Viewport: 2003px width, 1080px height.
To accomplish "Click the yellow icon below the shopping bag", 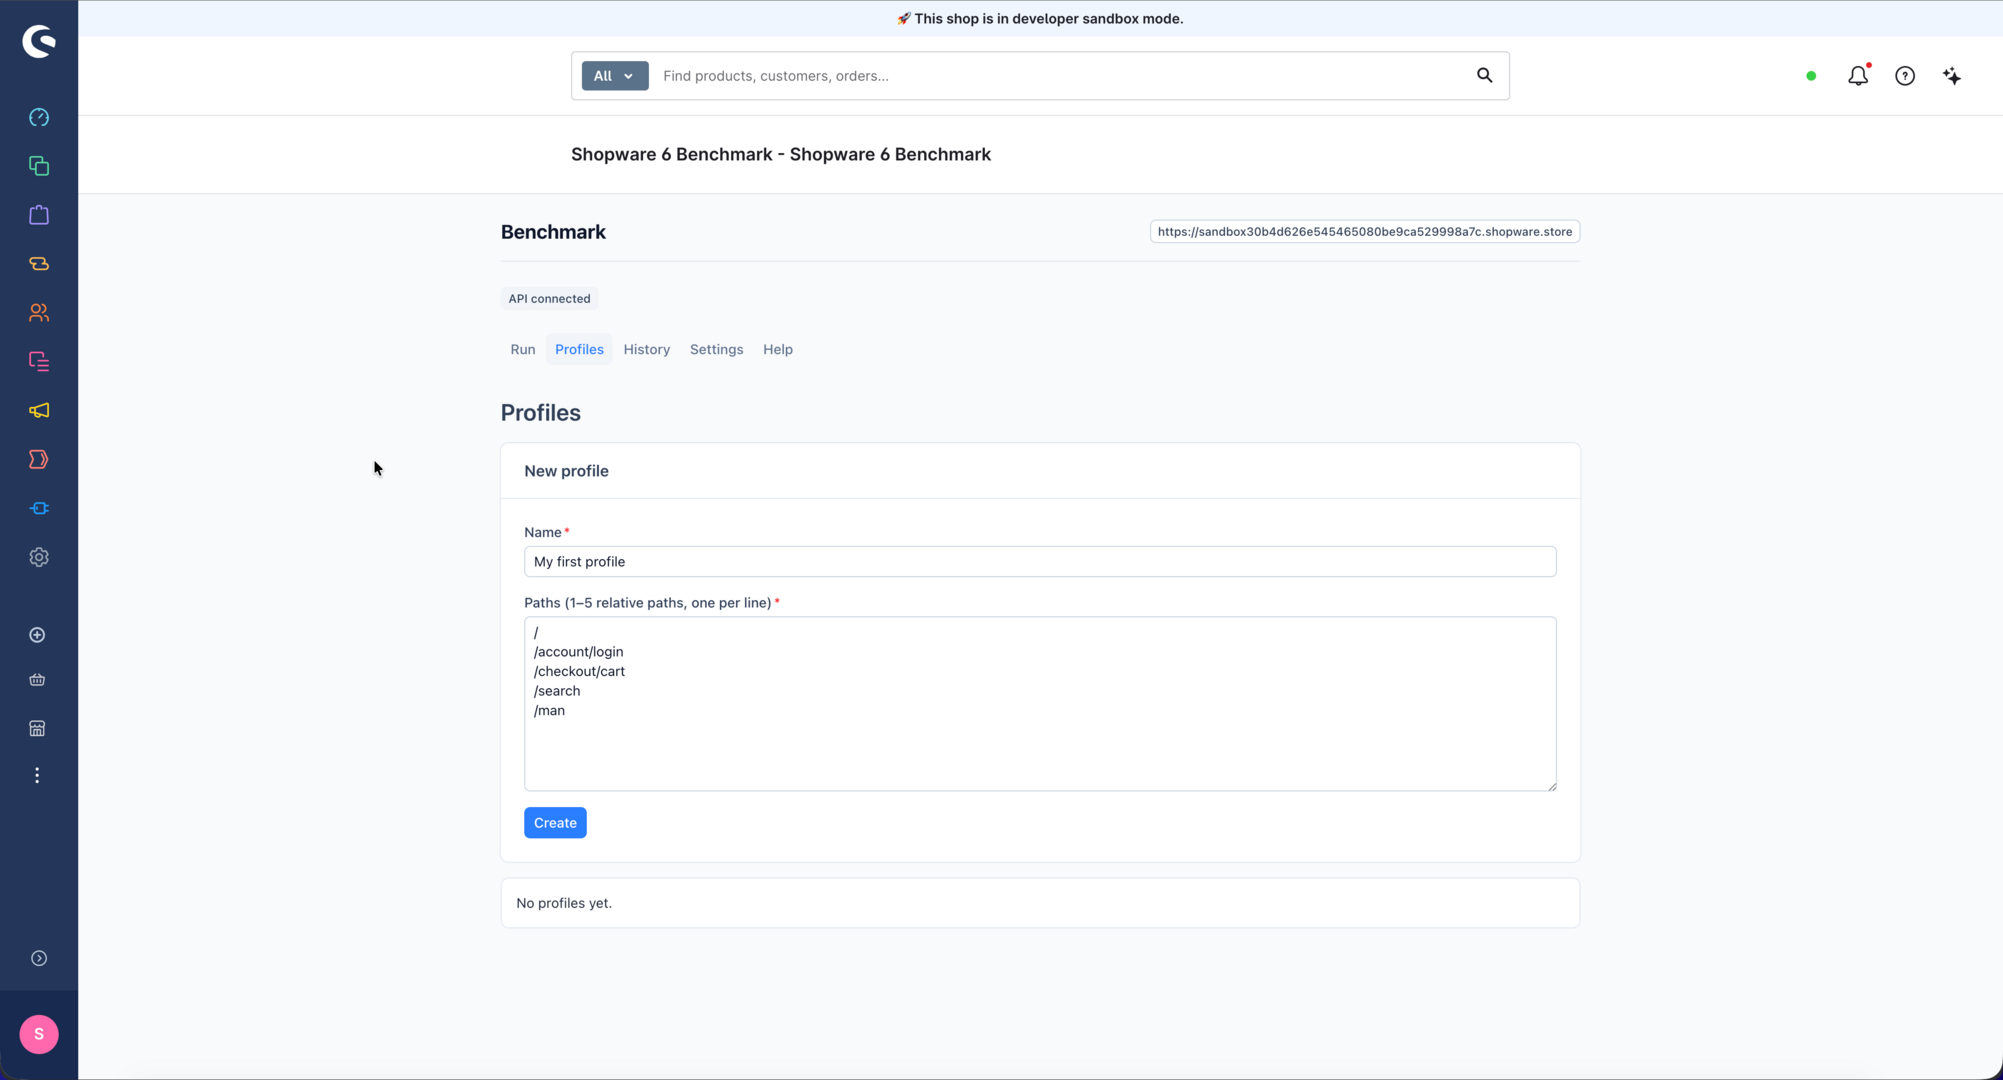I will tap(39, 264).
